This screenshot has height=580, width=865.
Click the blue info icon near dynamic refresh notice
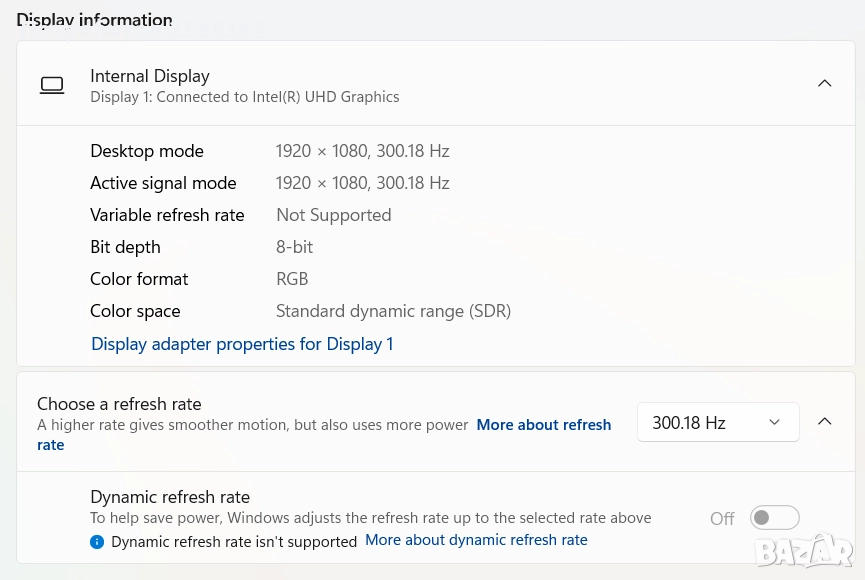point(97,541)
